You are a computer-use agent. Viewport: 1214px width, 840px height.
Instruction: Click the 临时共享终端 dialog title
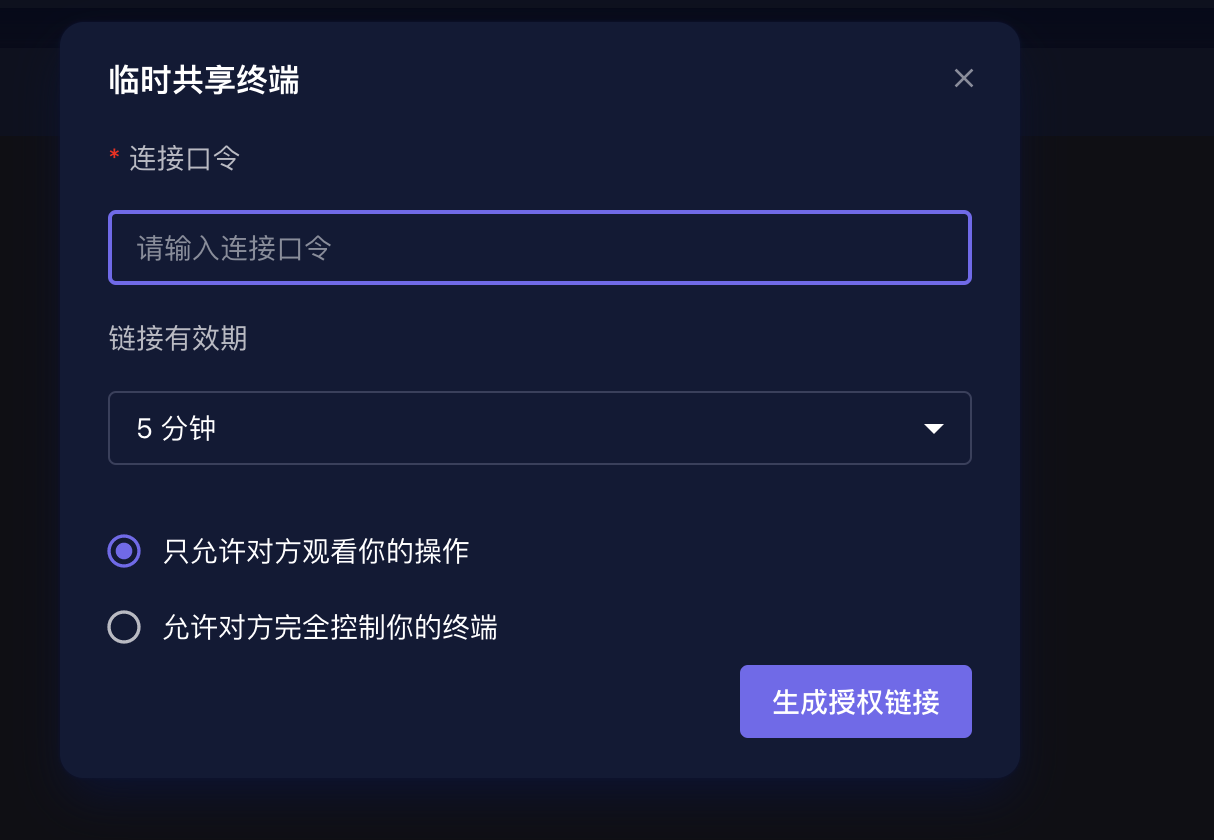coord(204,80)
